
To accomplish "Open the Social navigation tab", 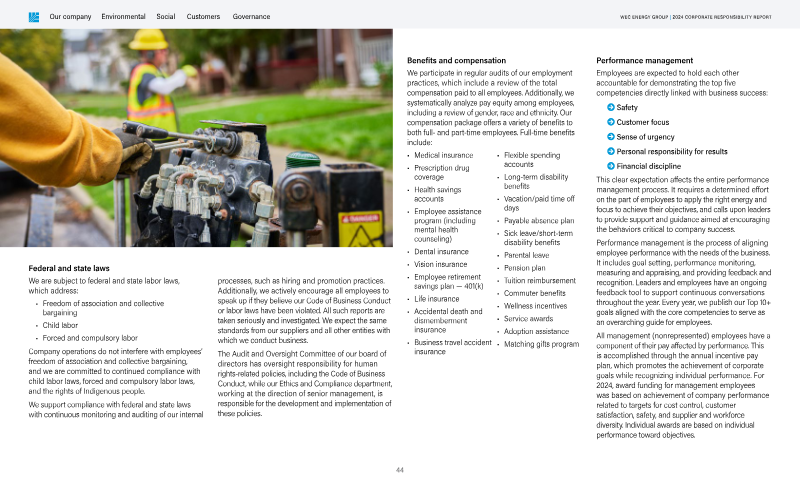I will 166,17.
